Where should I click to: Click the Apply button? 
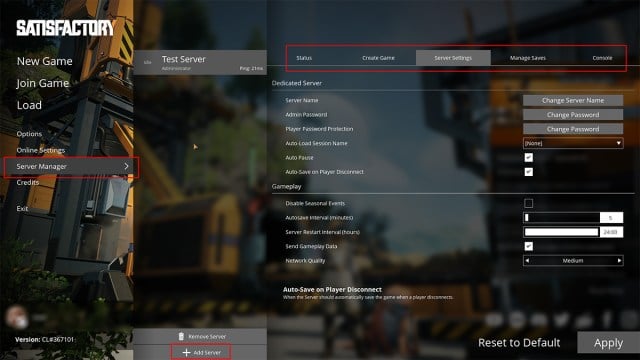tap(608, 343)
